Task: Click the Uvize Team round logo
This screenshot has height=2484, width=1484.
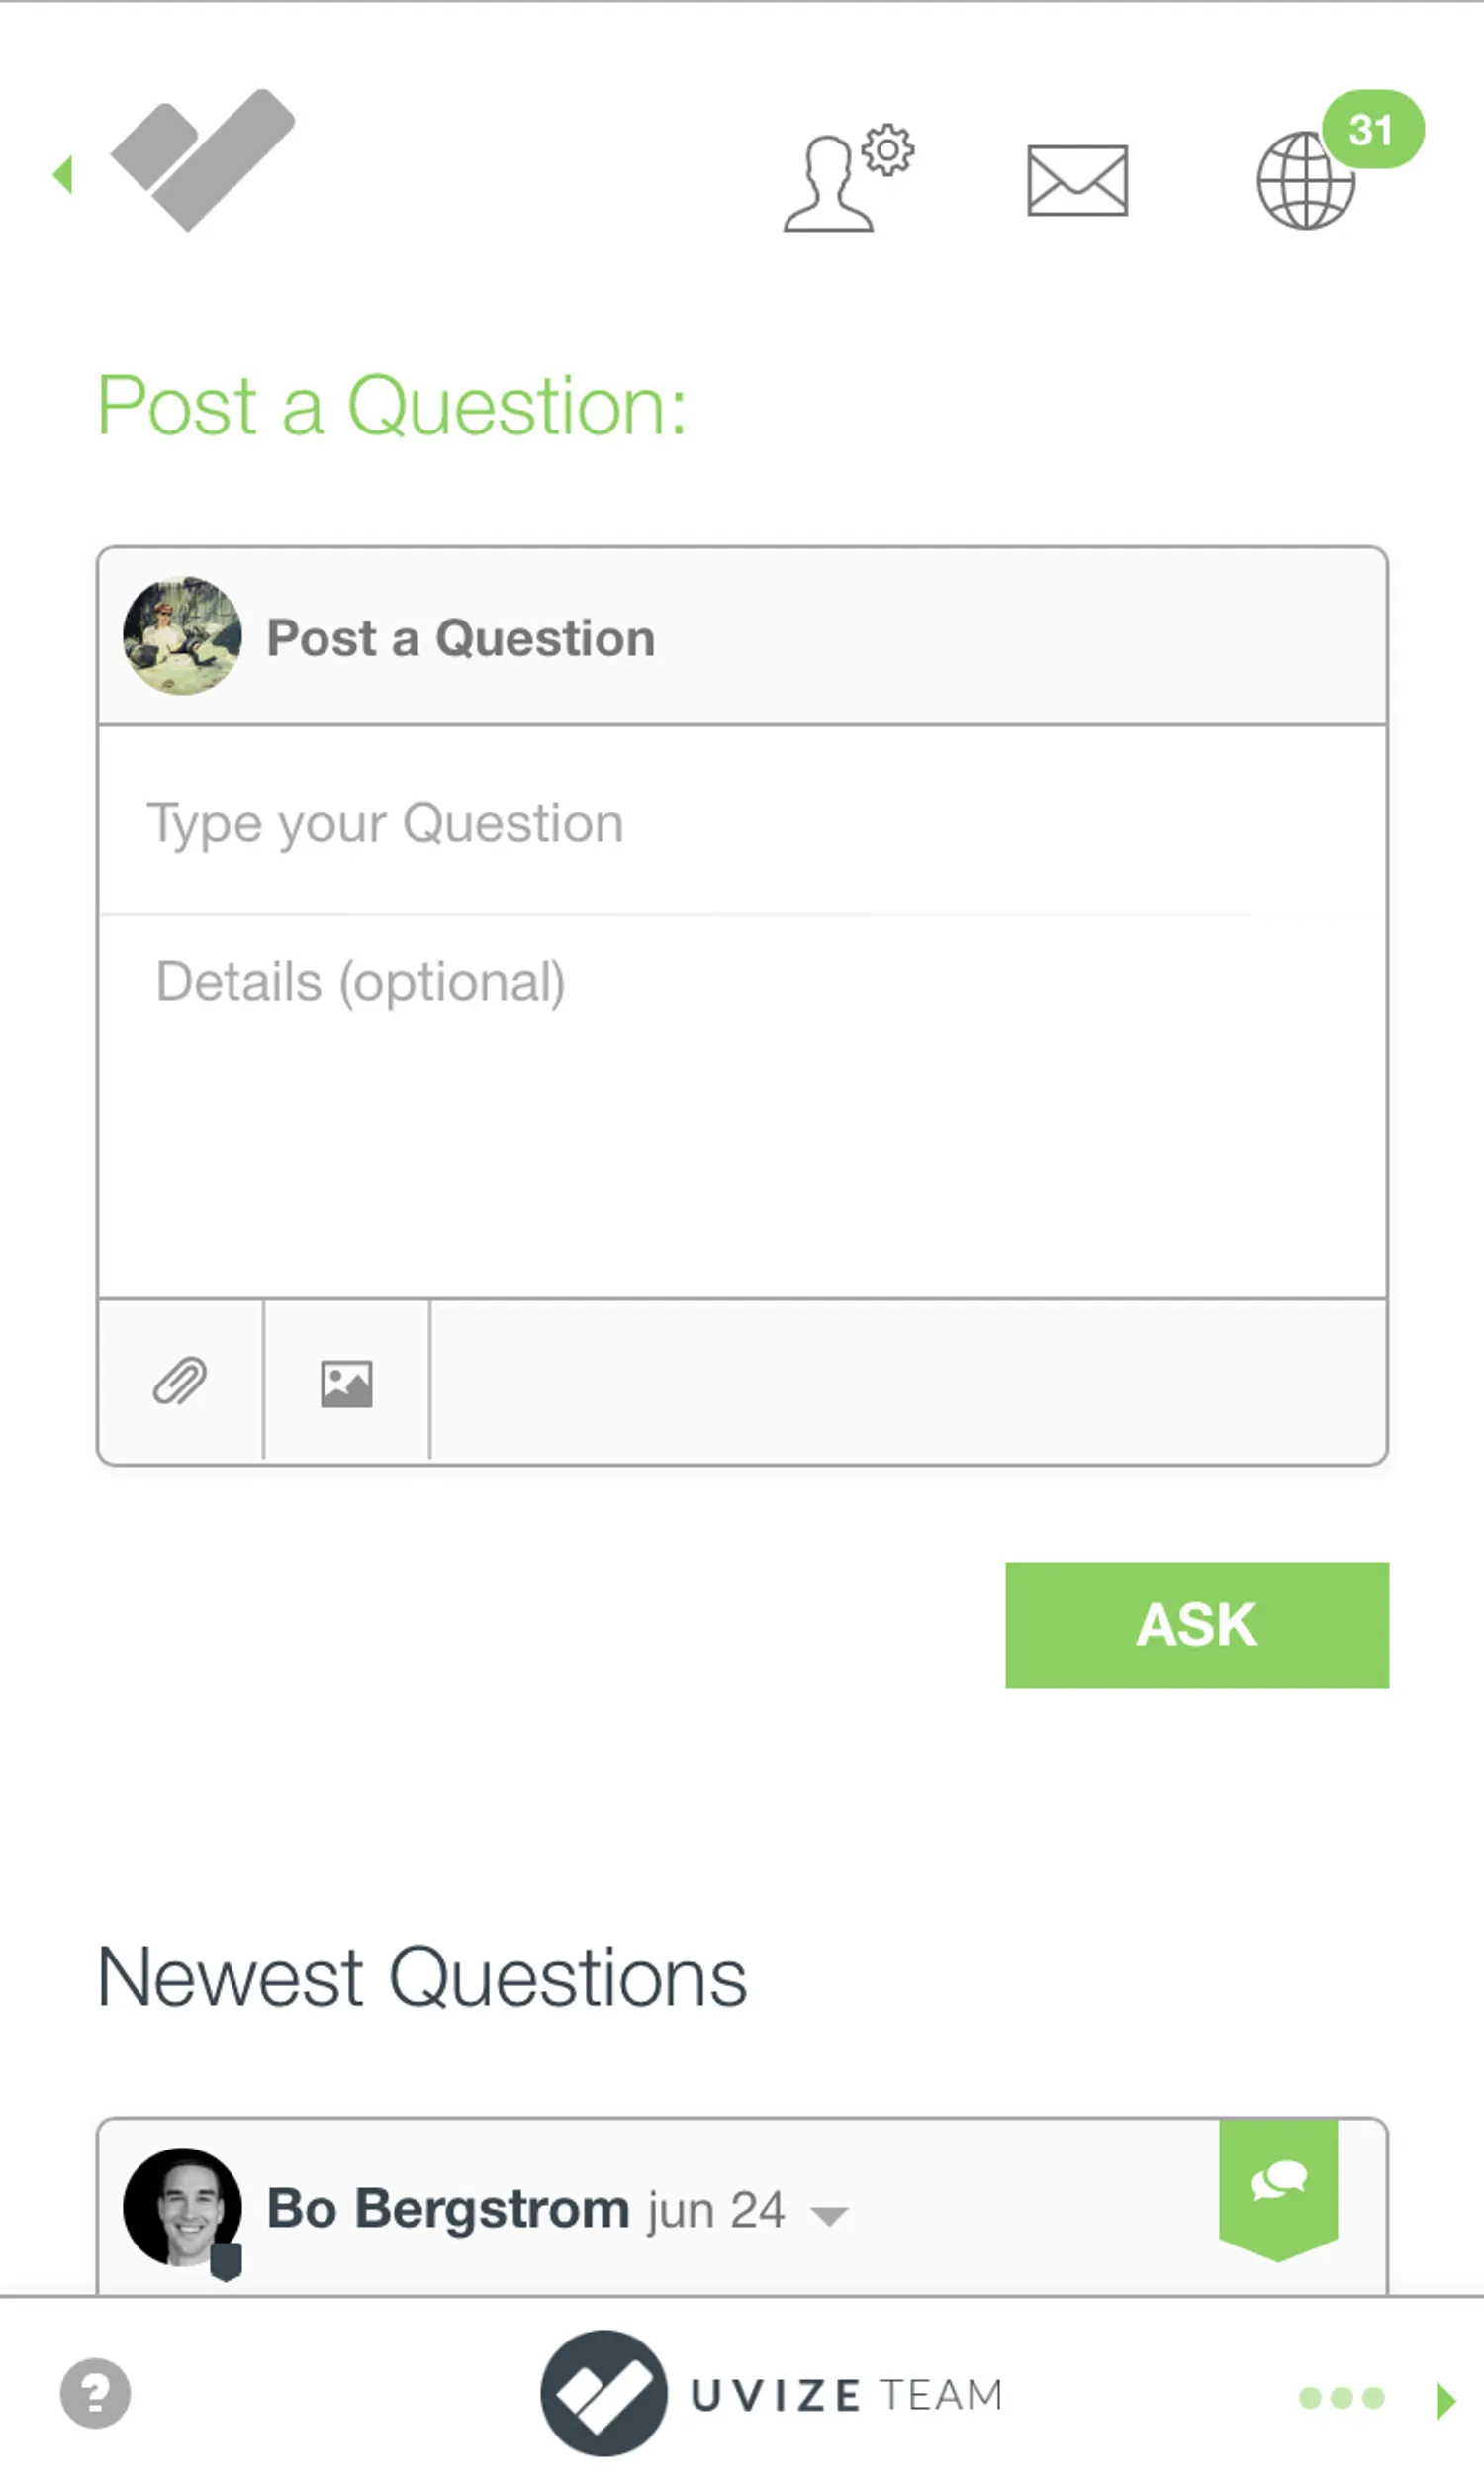Action: click(603, 2392)
